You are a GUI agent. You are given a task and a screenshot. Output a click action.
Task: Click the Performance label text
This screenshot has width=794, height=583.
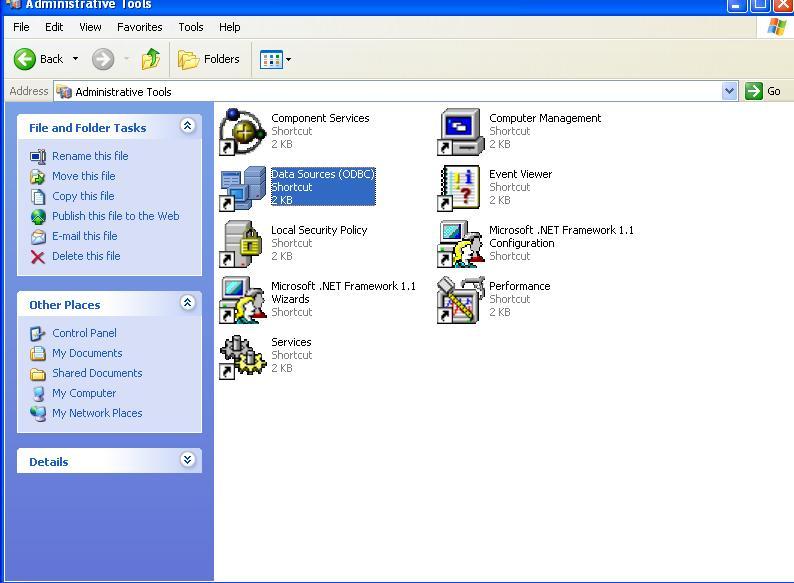520,286
